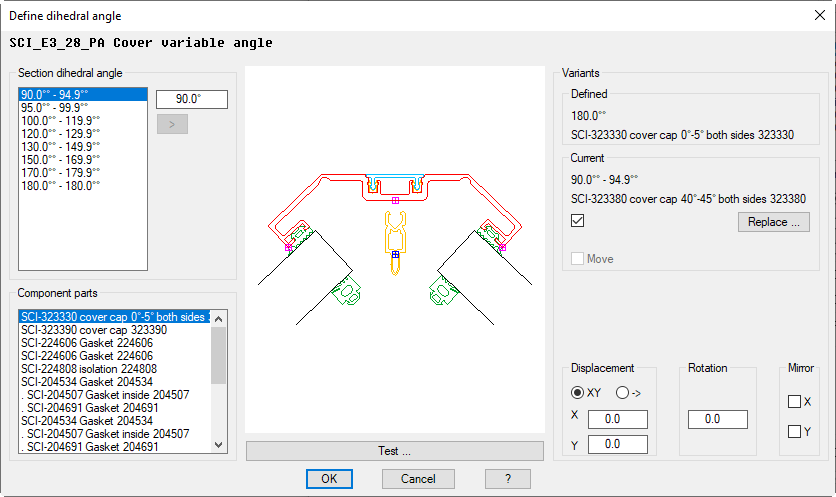Confirm the dialog with OK
This screenshot has height=497, width=836.
click(329, 479)
